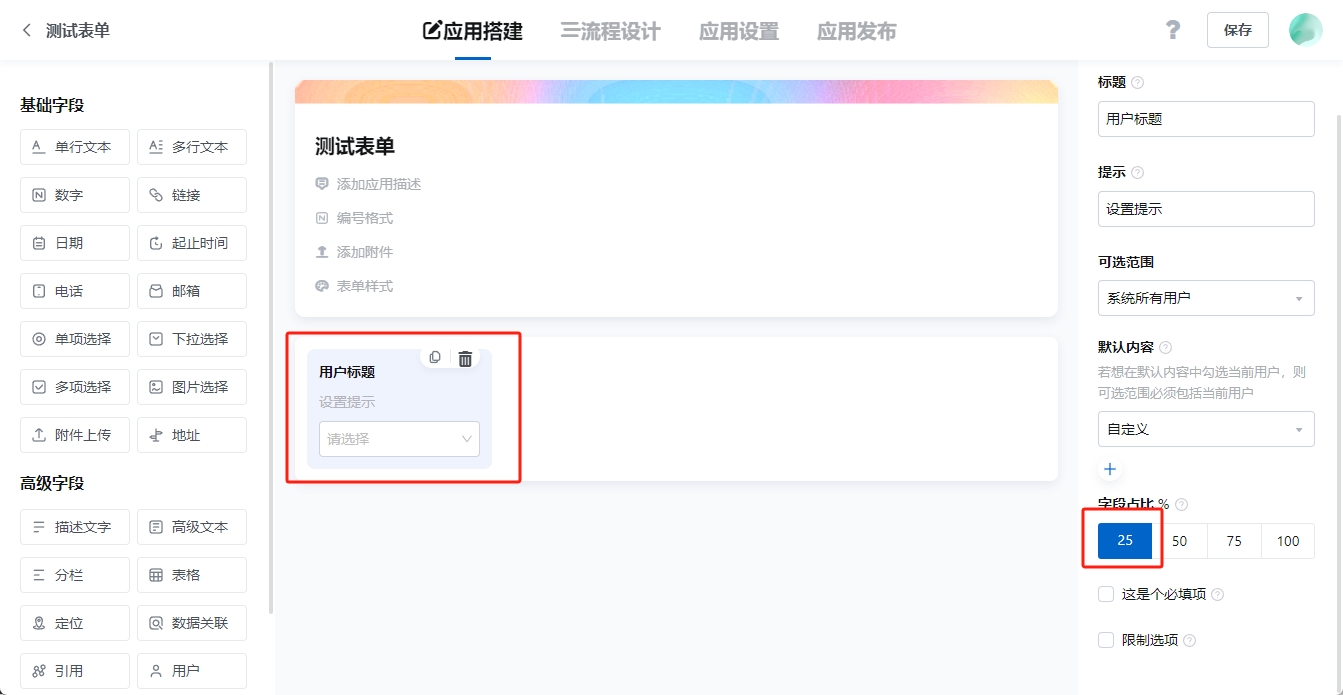Screen dimensions: 1343x695
Task: Click the 添加附件 upload option
Action: [x=364, y=252]
